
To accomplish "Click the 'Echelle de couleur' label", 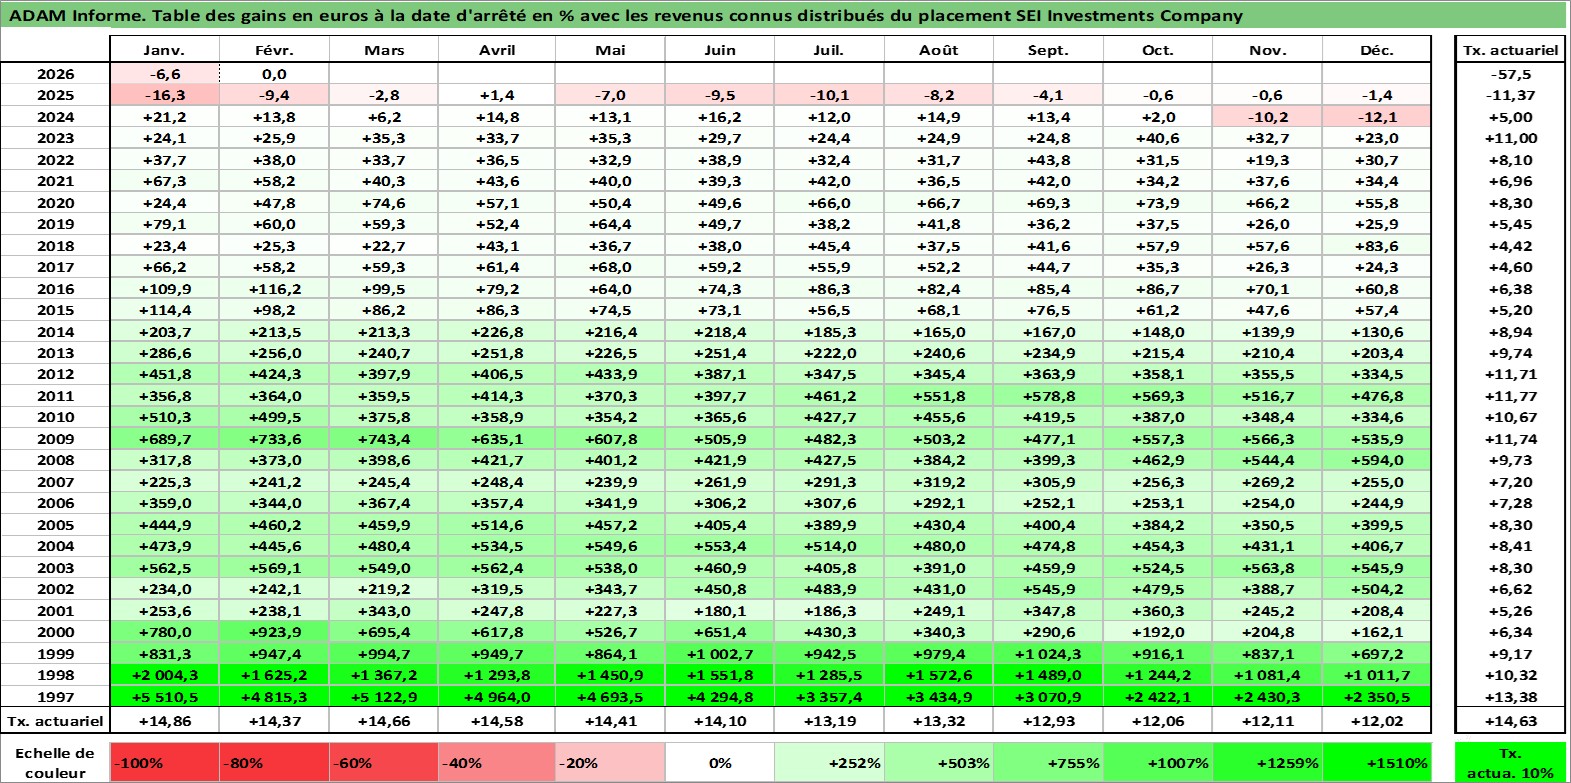I will [x=55, y=762].
